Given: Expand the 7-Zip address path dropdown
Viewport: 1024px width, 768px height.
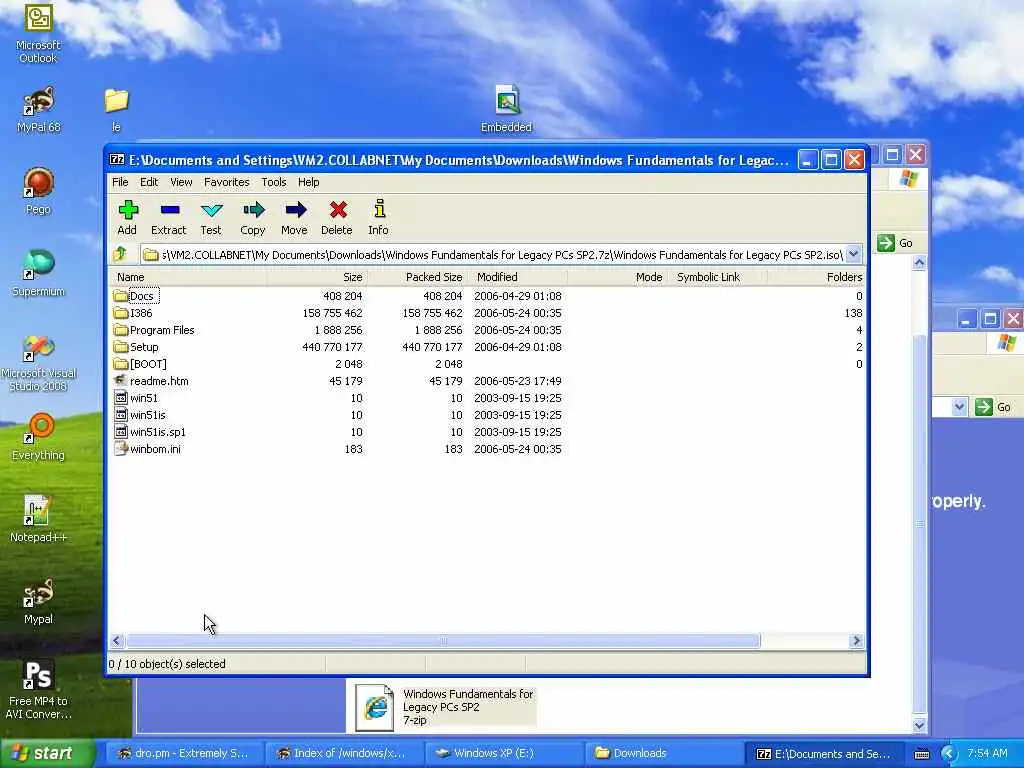Looking at the screenshot, I should [x=854, y=254].
